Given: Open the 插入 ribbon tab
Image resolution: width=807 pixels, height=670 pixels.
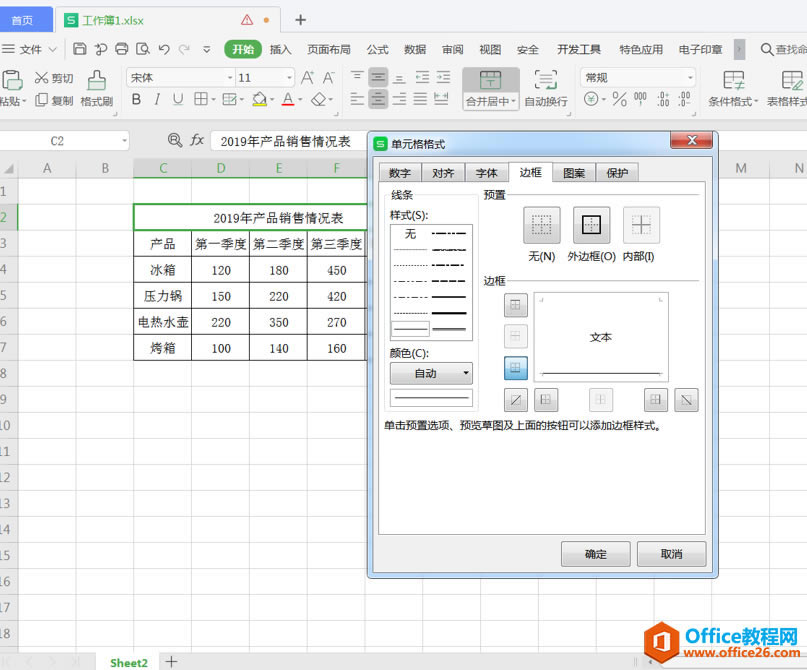Looking at the screenshot, I should point(280,49).
